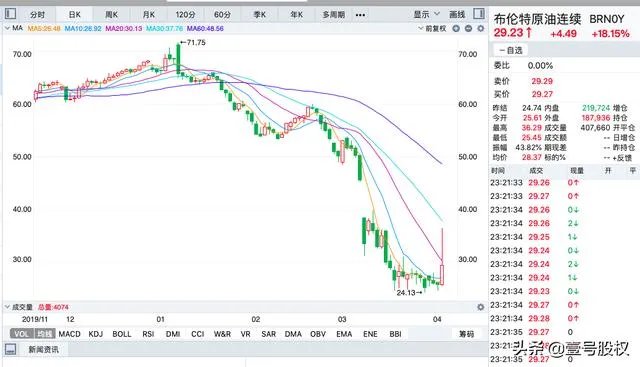Screen dimensions: 640x367
Task: Select the RSI indicator
Action: click(148, 334)
